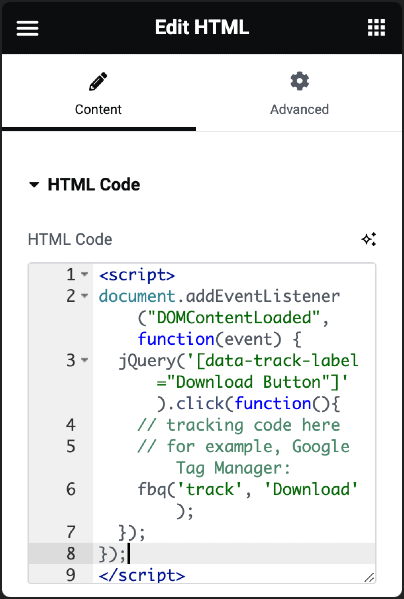Collapse the HTML Code section arrow
Image resolution: width=404 pixels, height=599 pixels.
(x=34, y=185)
